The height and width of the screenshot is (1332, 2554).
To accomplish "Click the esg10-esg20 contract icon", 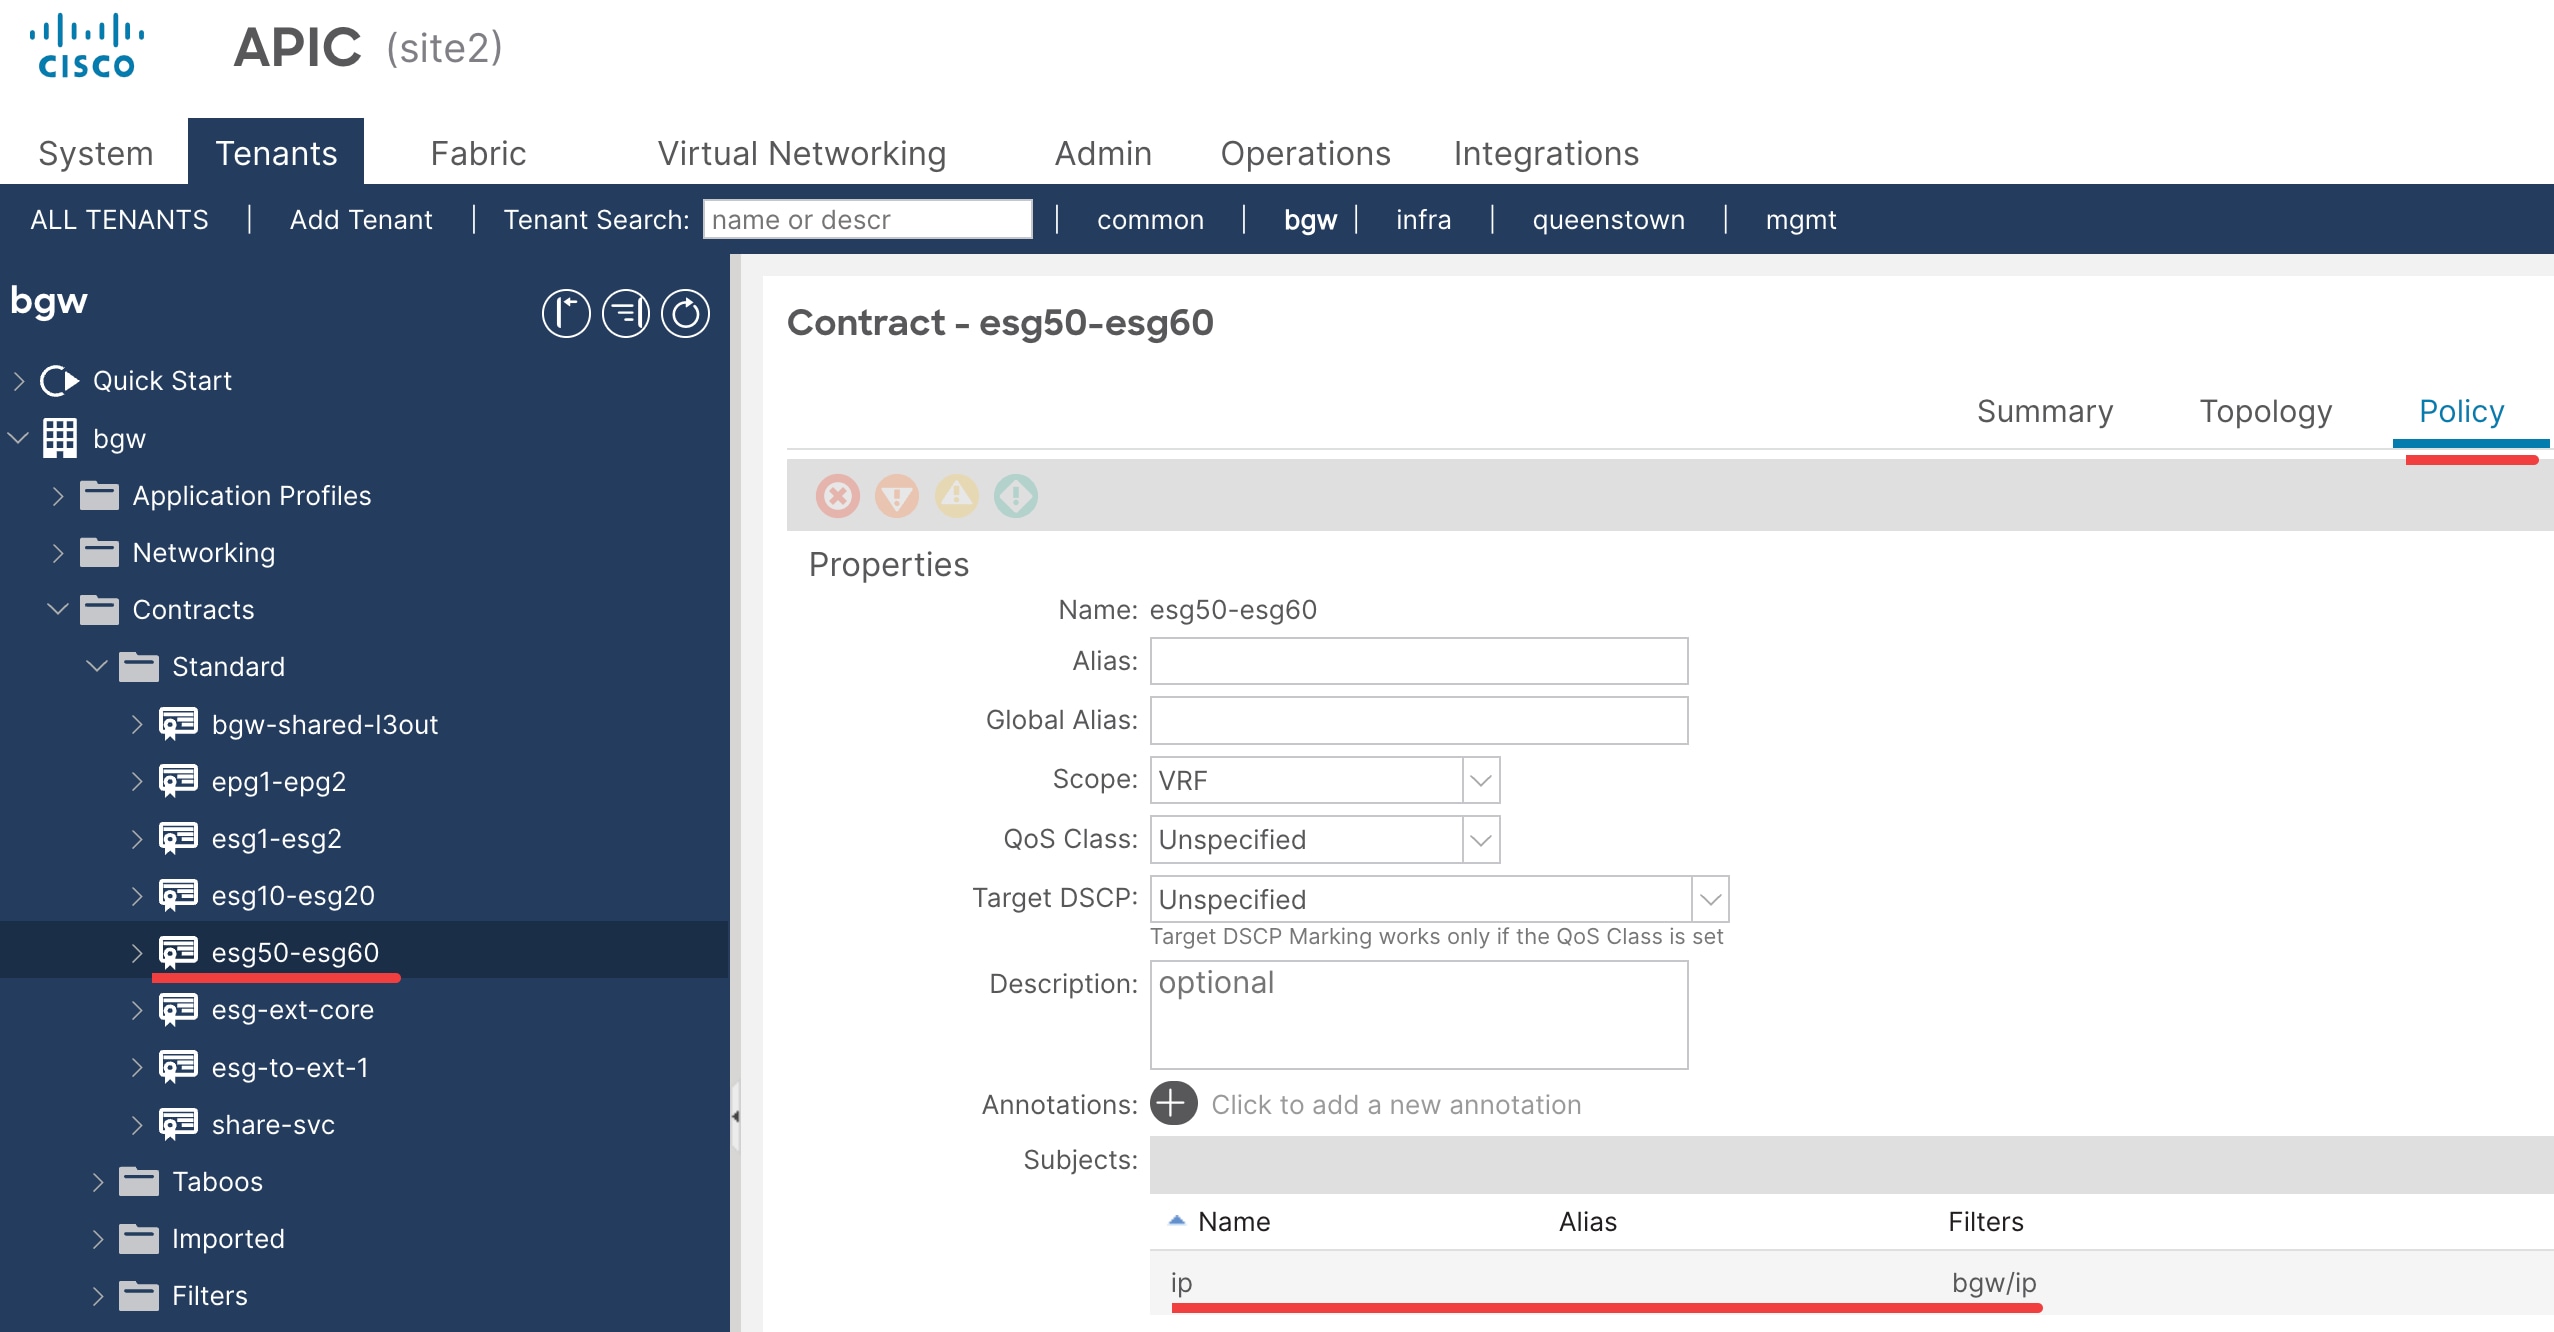I will tap(178, 895).
